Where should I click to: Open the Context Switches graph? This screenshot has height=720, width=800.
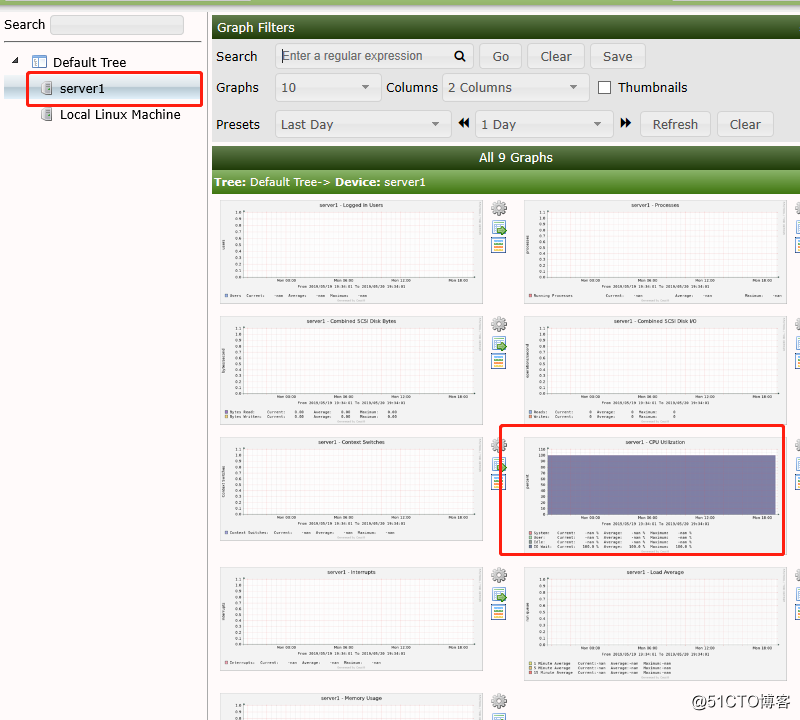(x=351, y=488)
